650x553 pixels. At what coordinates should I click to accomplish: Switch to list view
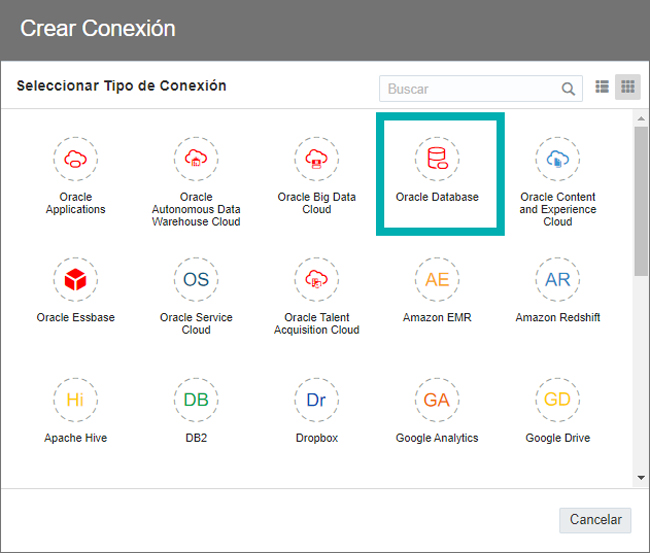tap(602, 87)
